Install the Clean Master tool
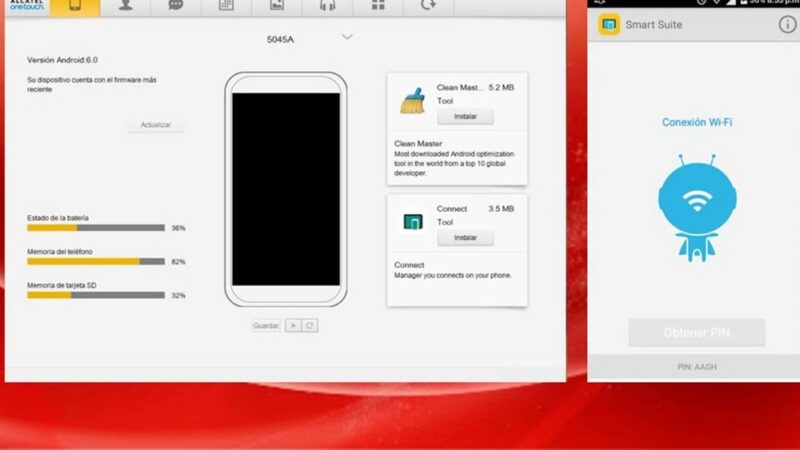 click(465, 116)
